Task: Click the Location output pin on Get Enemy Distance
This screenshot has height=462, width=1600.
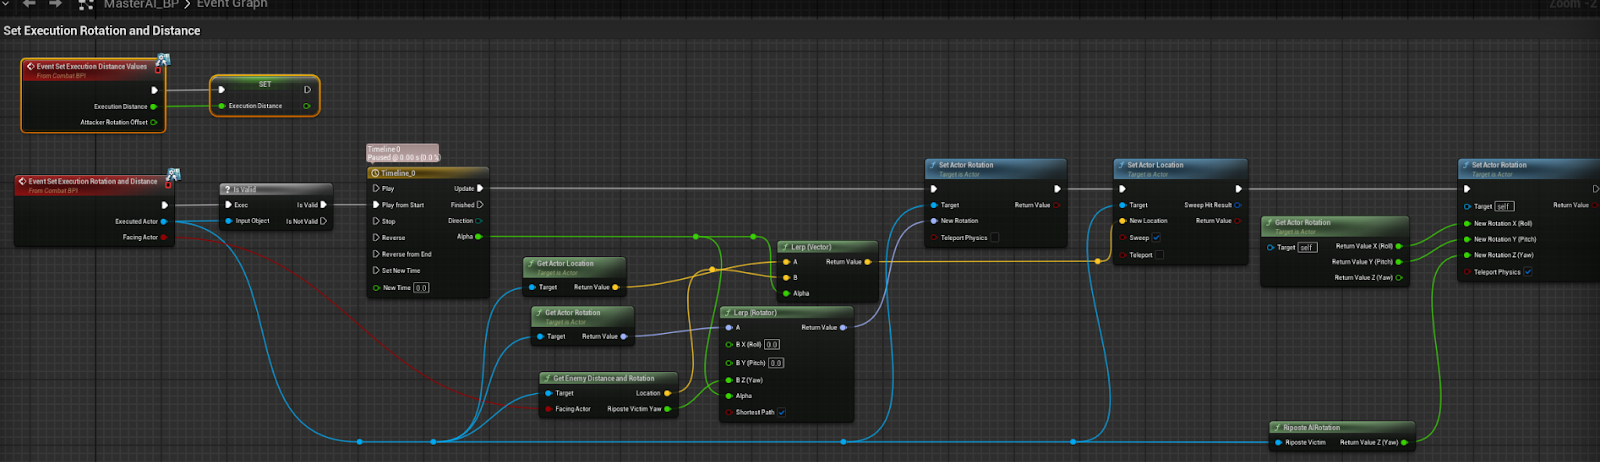Action: point(667,393)
